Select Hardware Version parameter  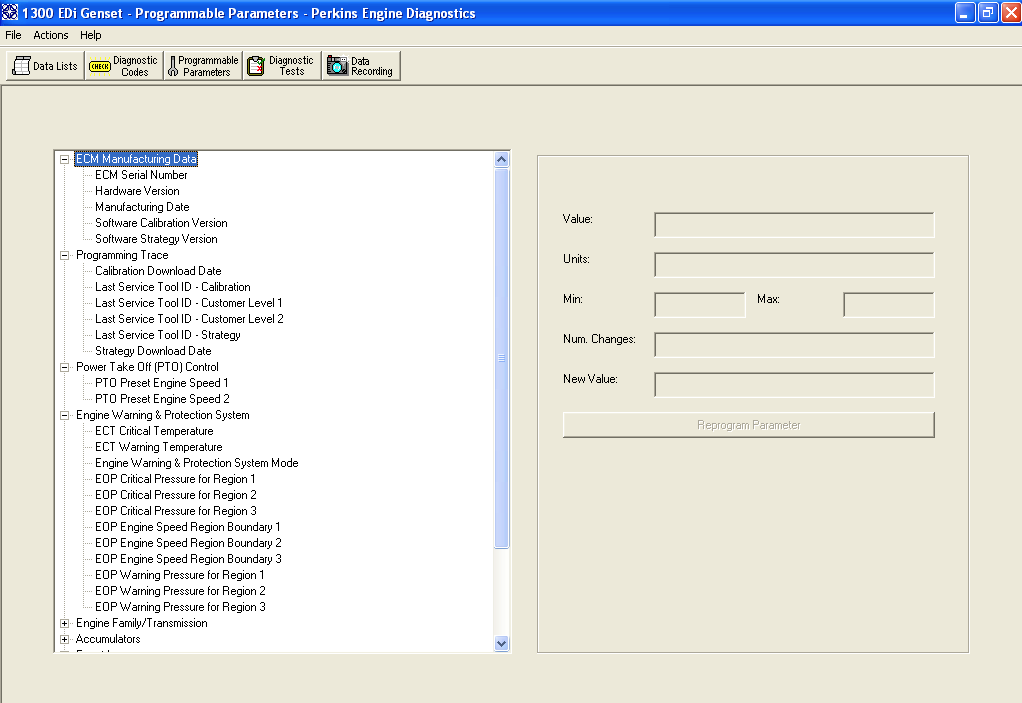point(138,191)
